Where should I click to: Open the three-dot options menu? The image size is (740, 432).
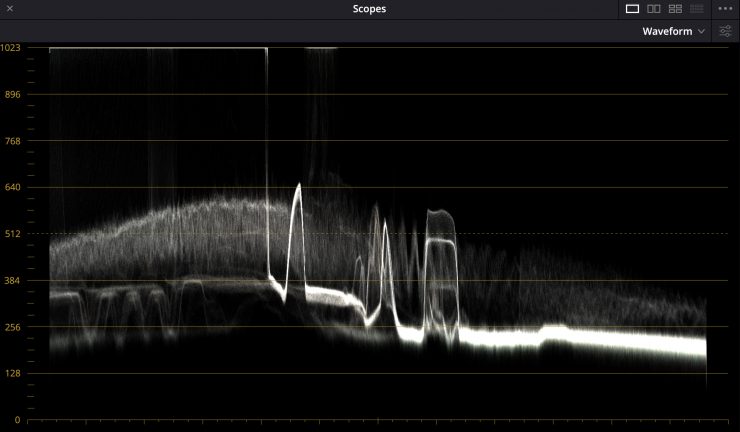point(726,9)
